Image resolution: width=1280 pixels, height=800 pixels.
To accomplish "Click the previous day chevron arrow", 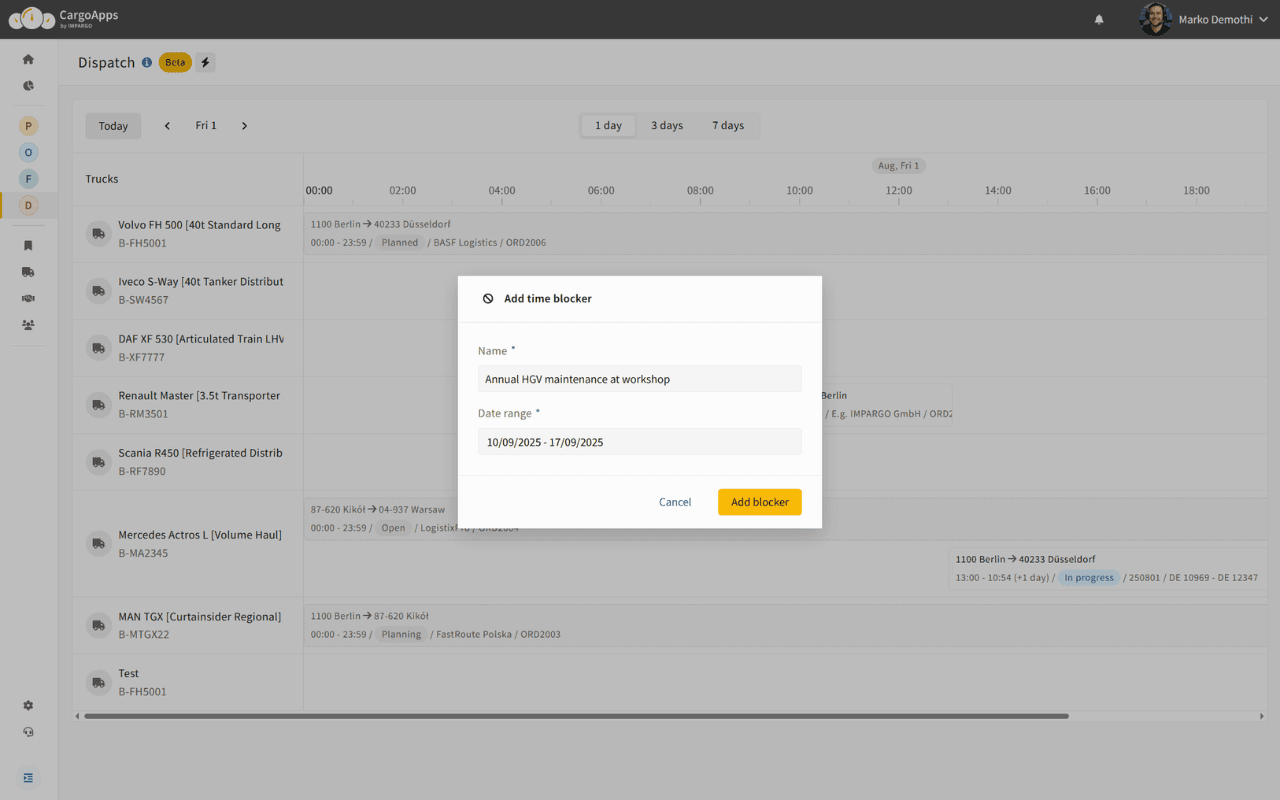I will pos(167,125).
